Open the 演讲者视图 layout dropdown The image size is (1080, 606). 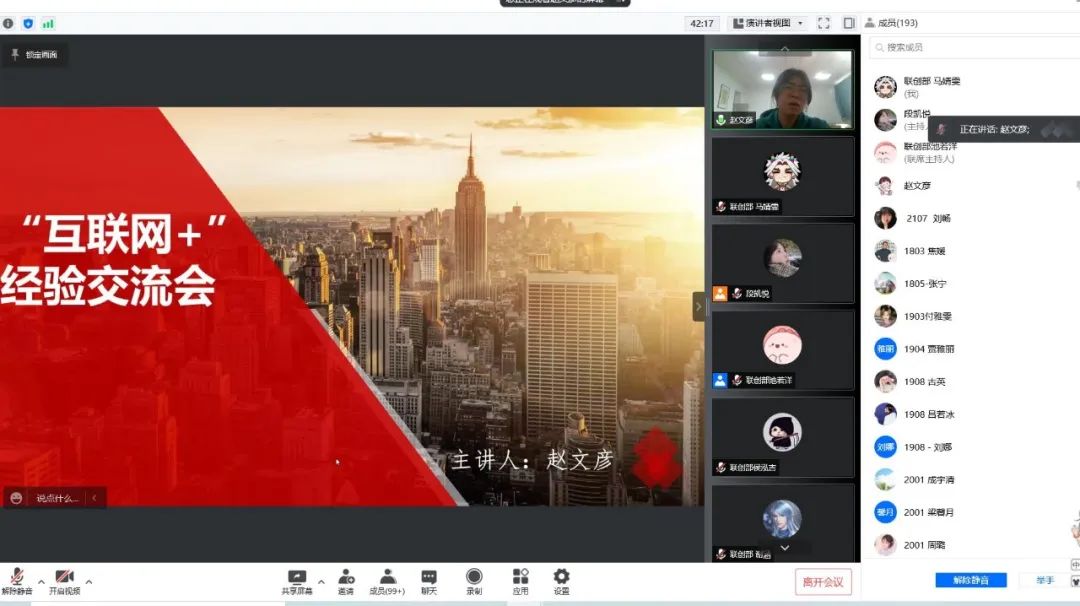(767, 23)
